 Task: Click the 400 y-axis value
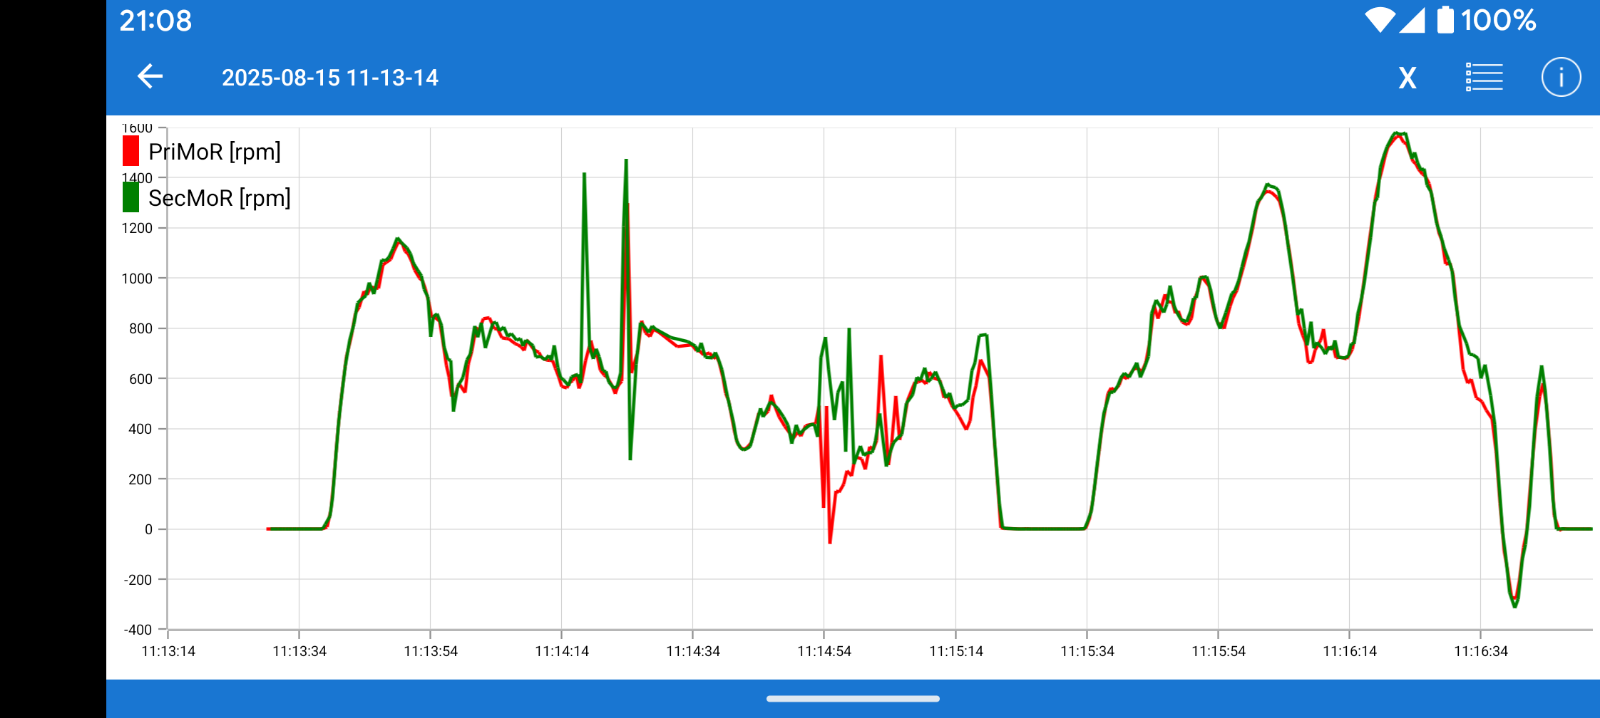pos(141,429)
